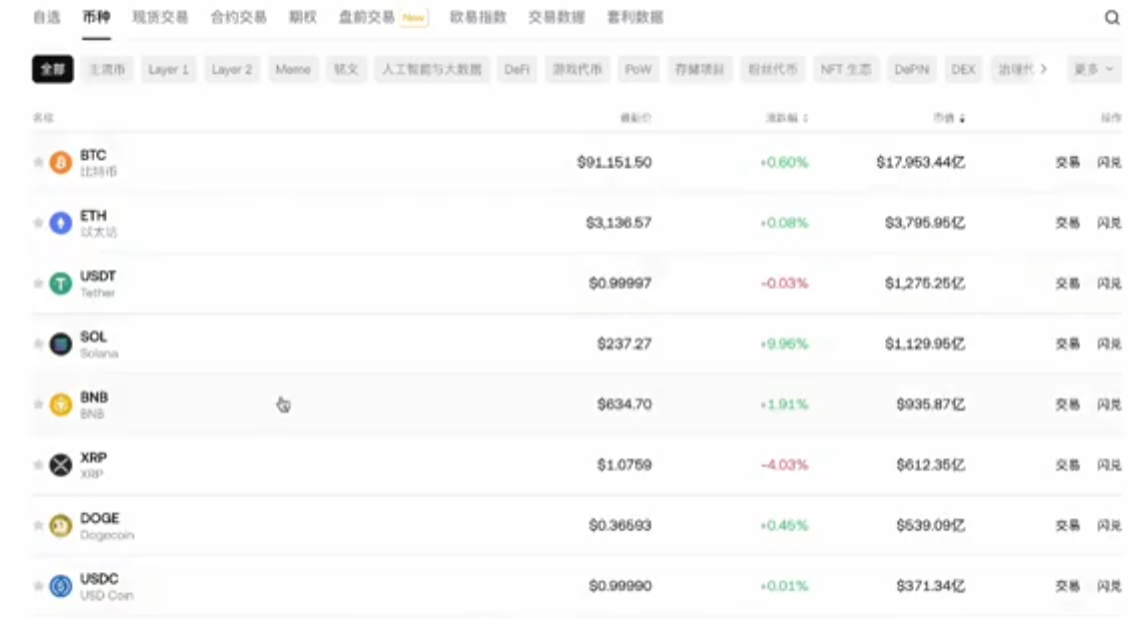Filter by 存储项目 chip
This screenshot has width=1143, height=619.
[x=699, y=69]
